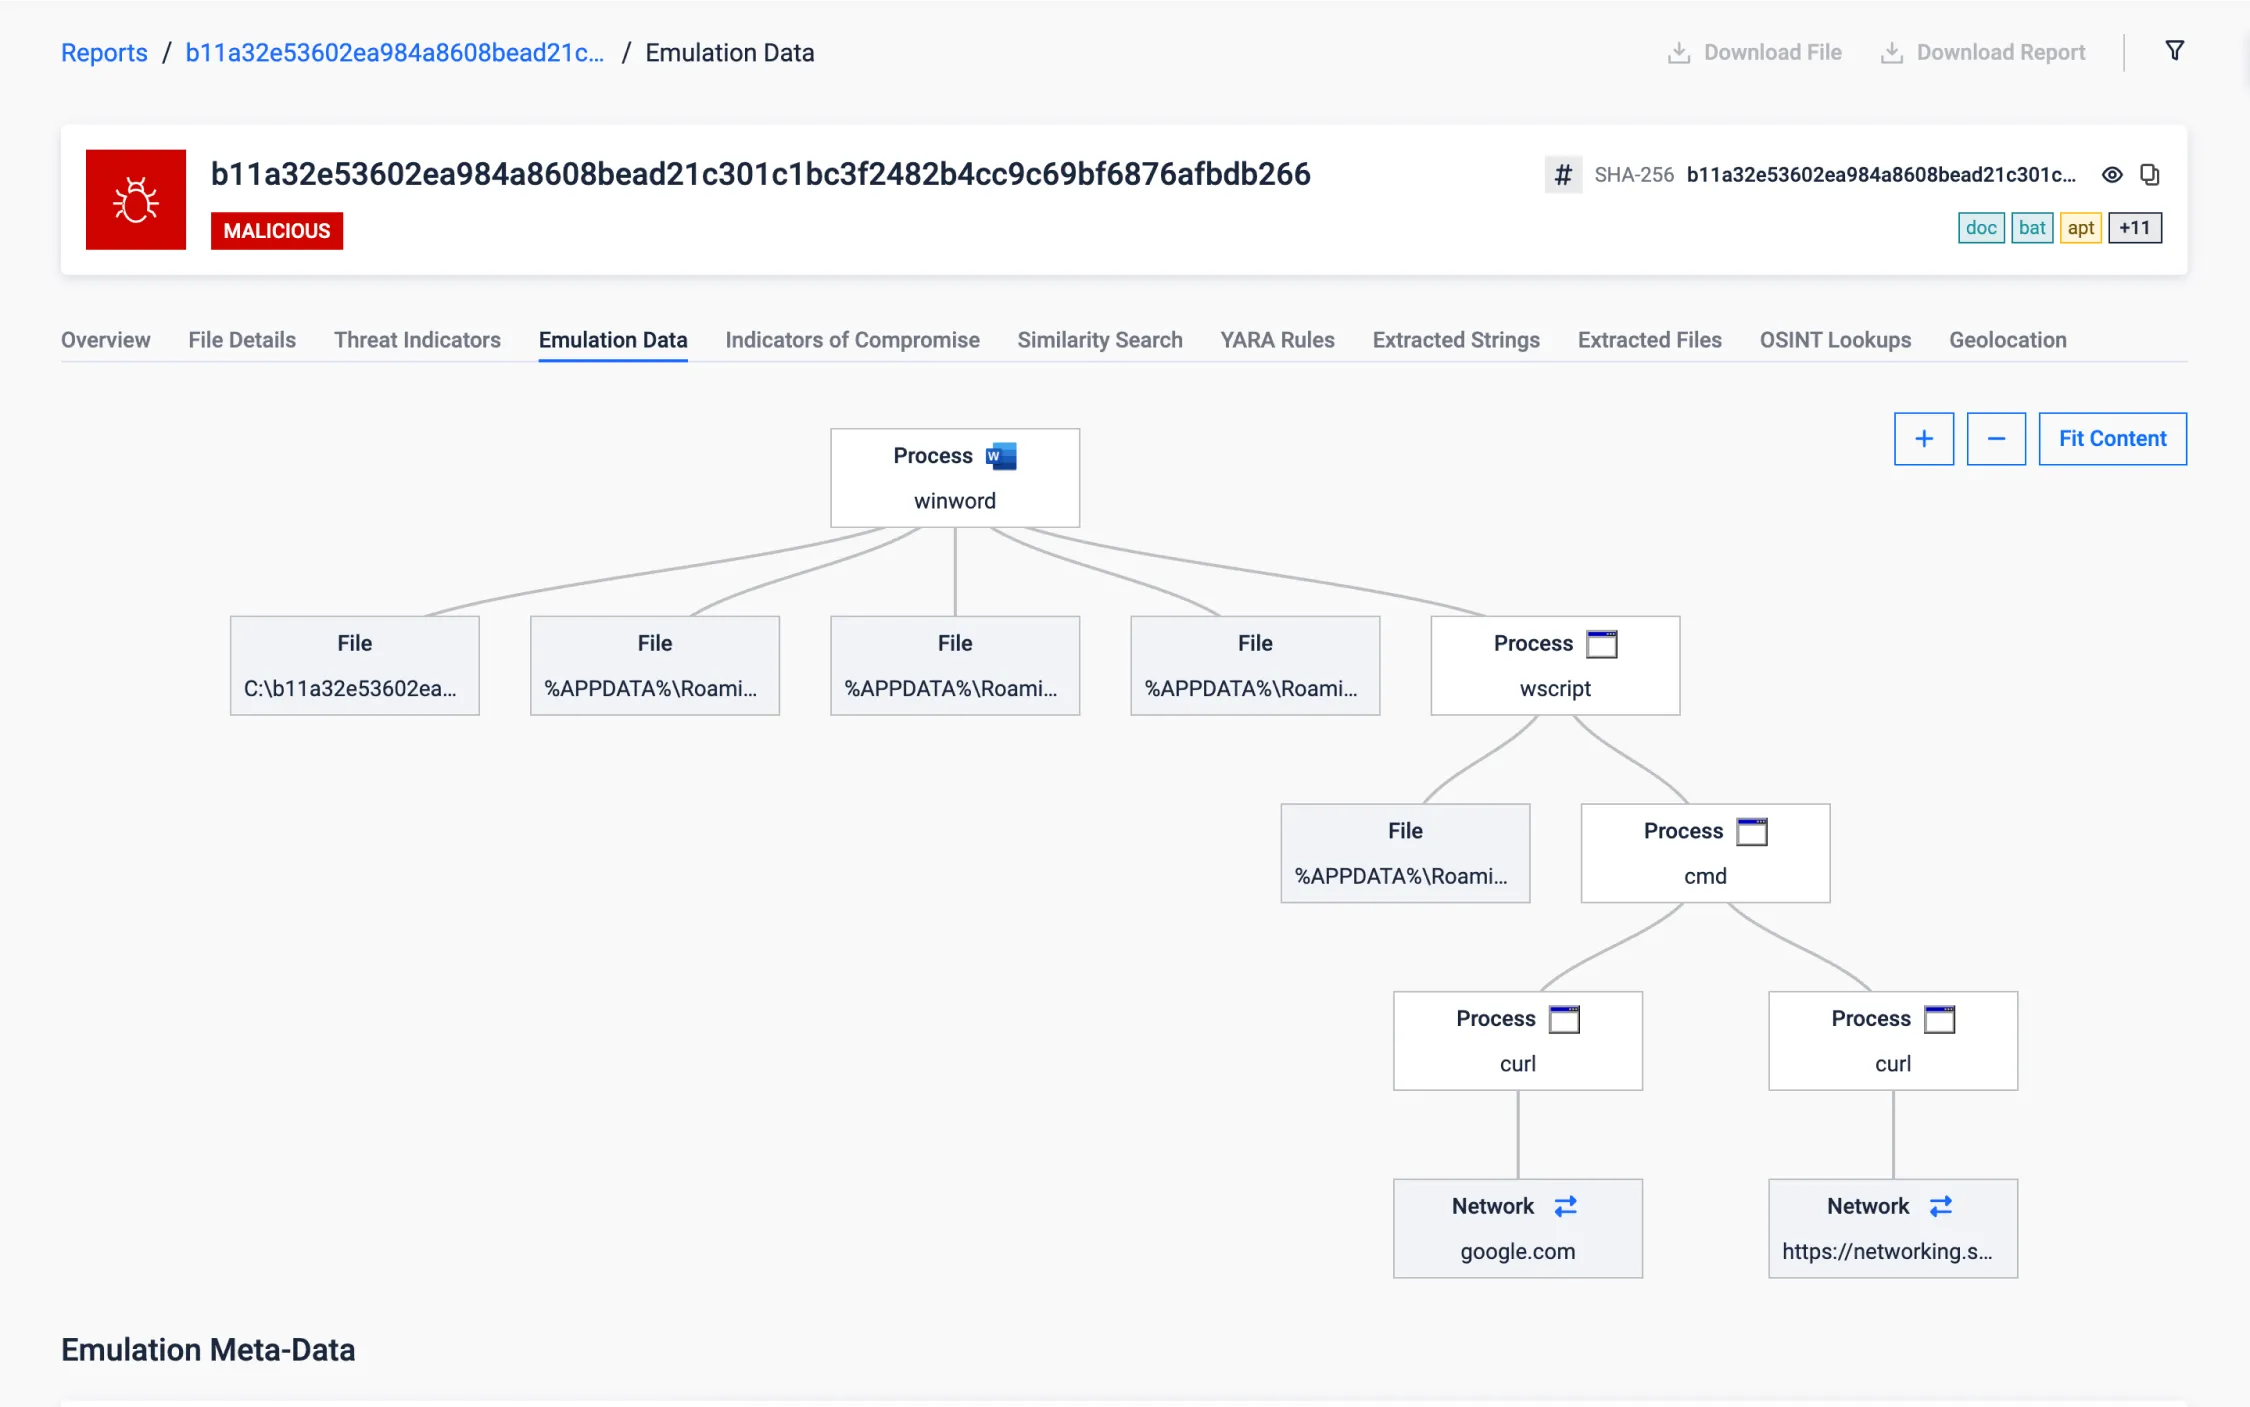The height and width of the screenshot is (1407, 2250).
Task: Click network arrows icon on google.com node
Action: [x=1565, y=1206]
